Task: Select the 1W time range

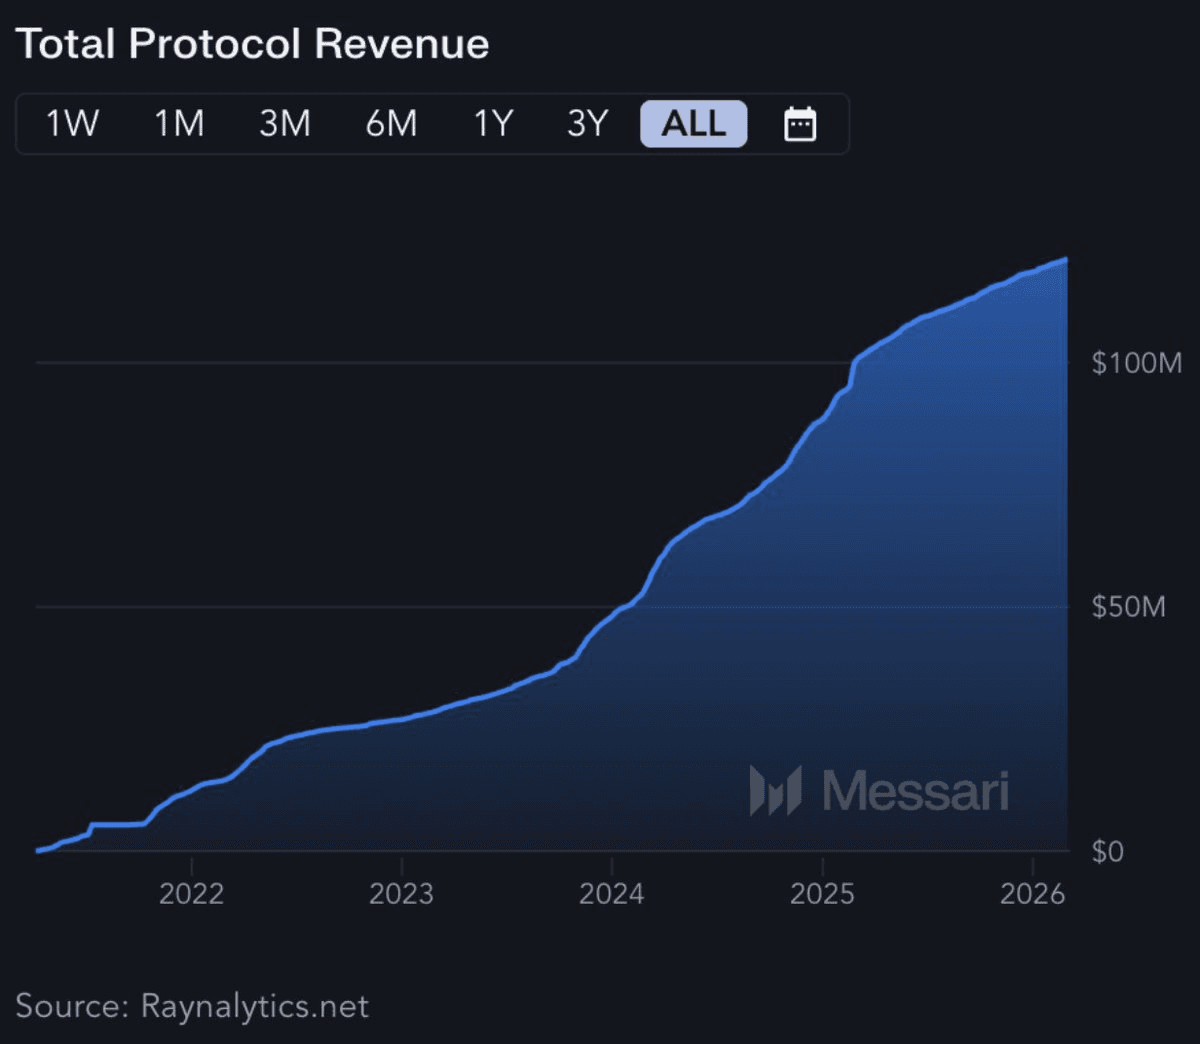Action: (x=72, y=124)
